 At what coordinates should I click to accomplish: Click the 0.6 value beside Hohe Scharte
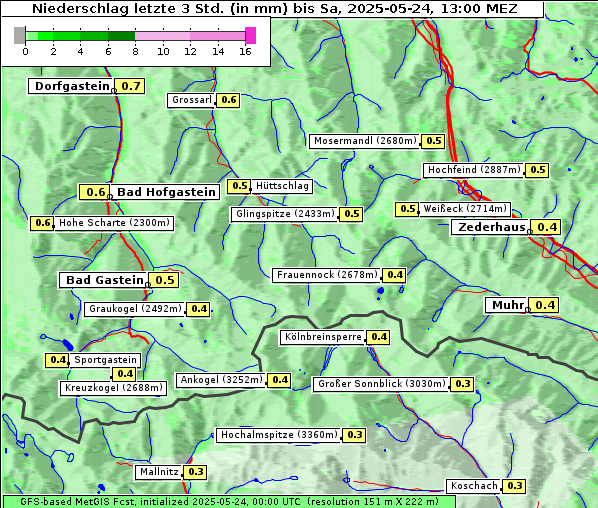[x=42, y=223]
